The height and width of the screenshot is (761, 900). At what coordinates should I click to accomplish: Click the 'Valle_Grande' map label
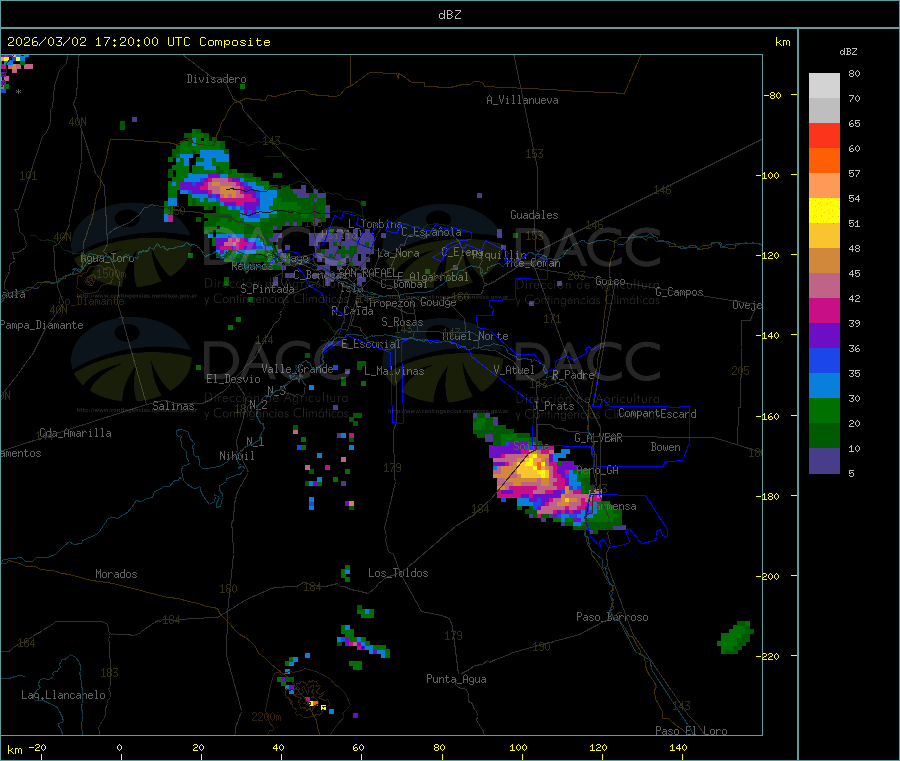tap(297, 369)
